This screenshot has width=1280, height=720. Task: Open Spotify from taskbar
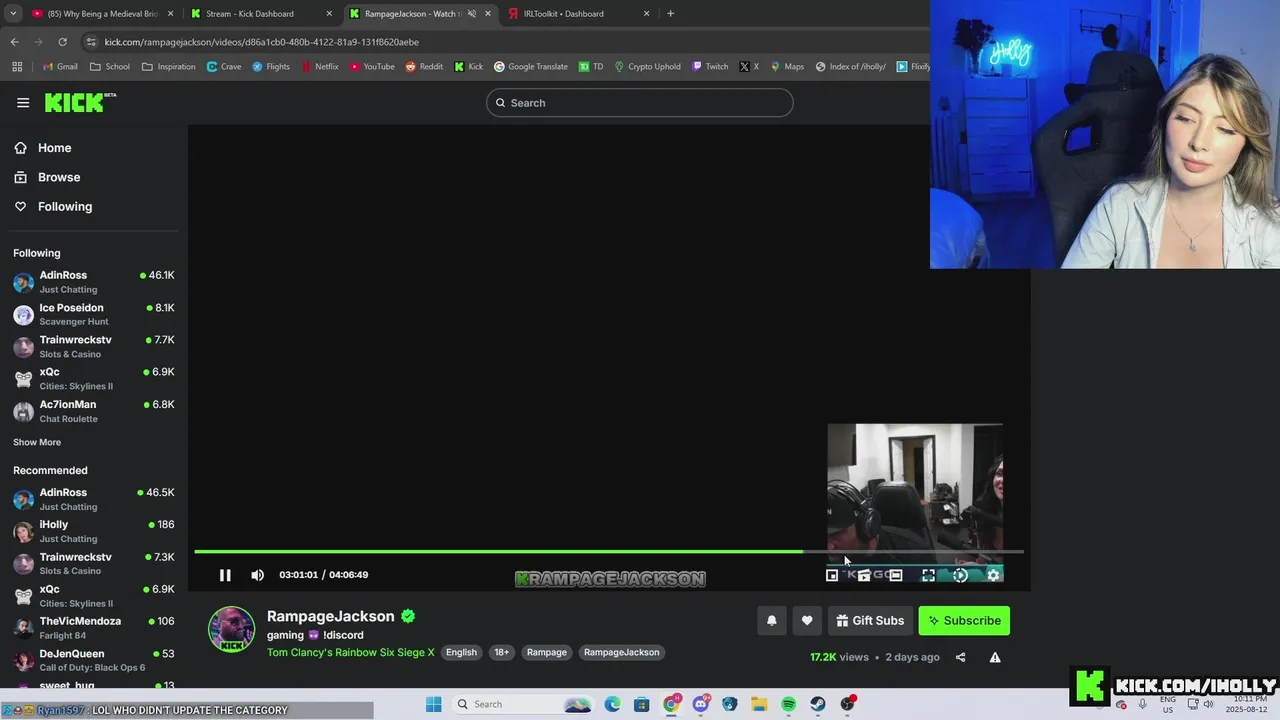click(x=788, y=704)
